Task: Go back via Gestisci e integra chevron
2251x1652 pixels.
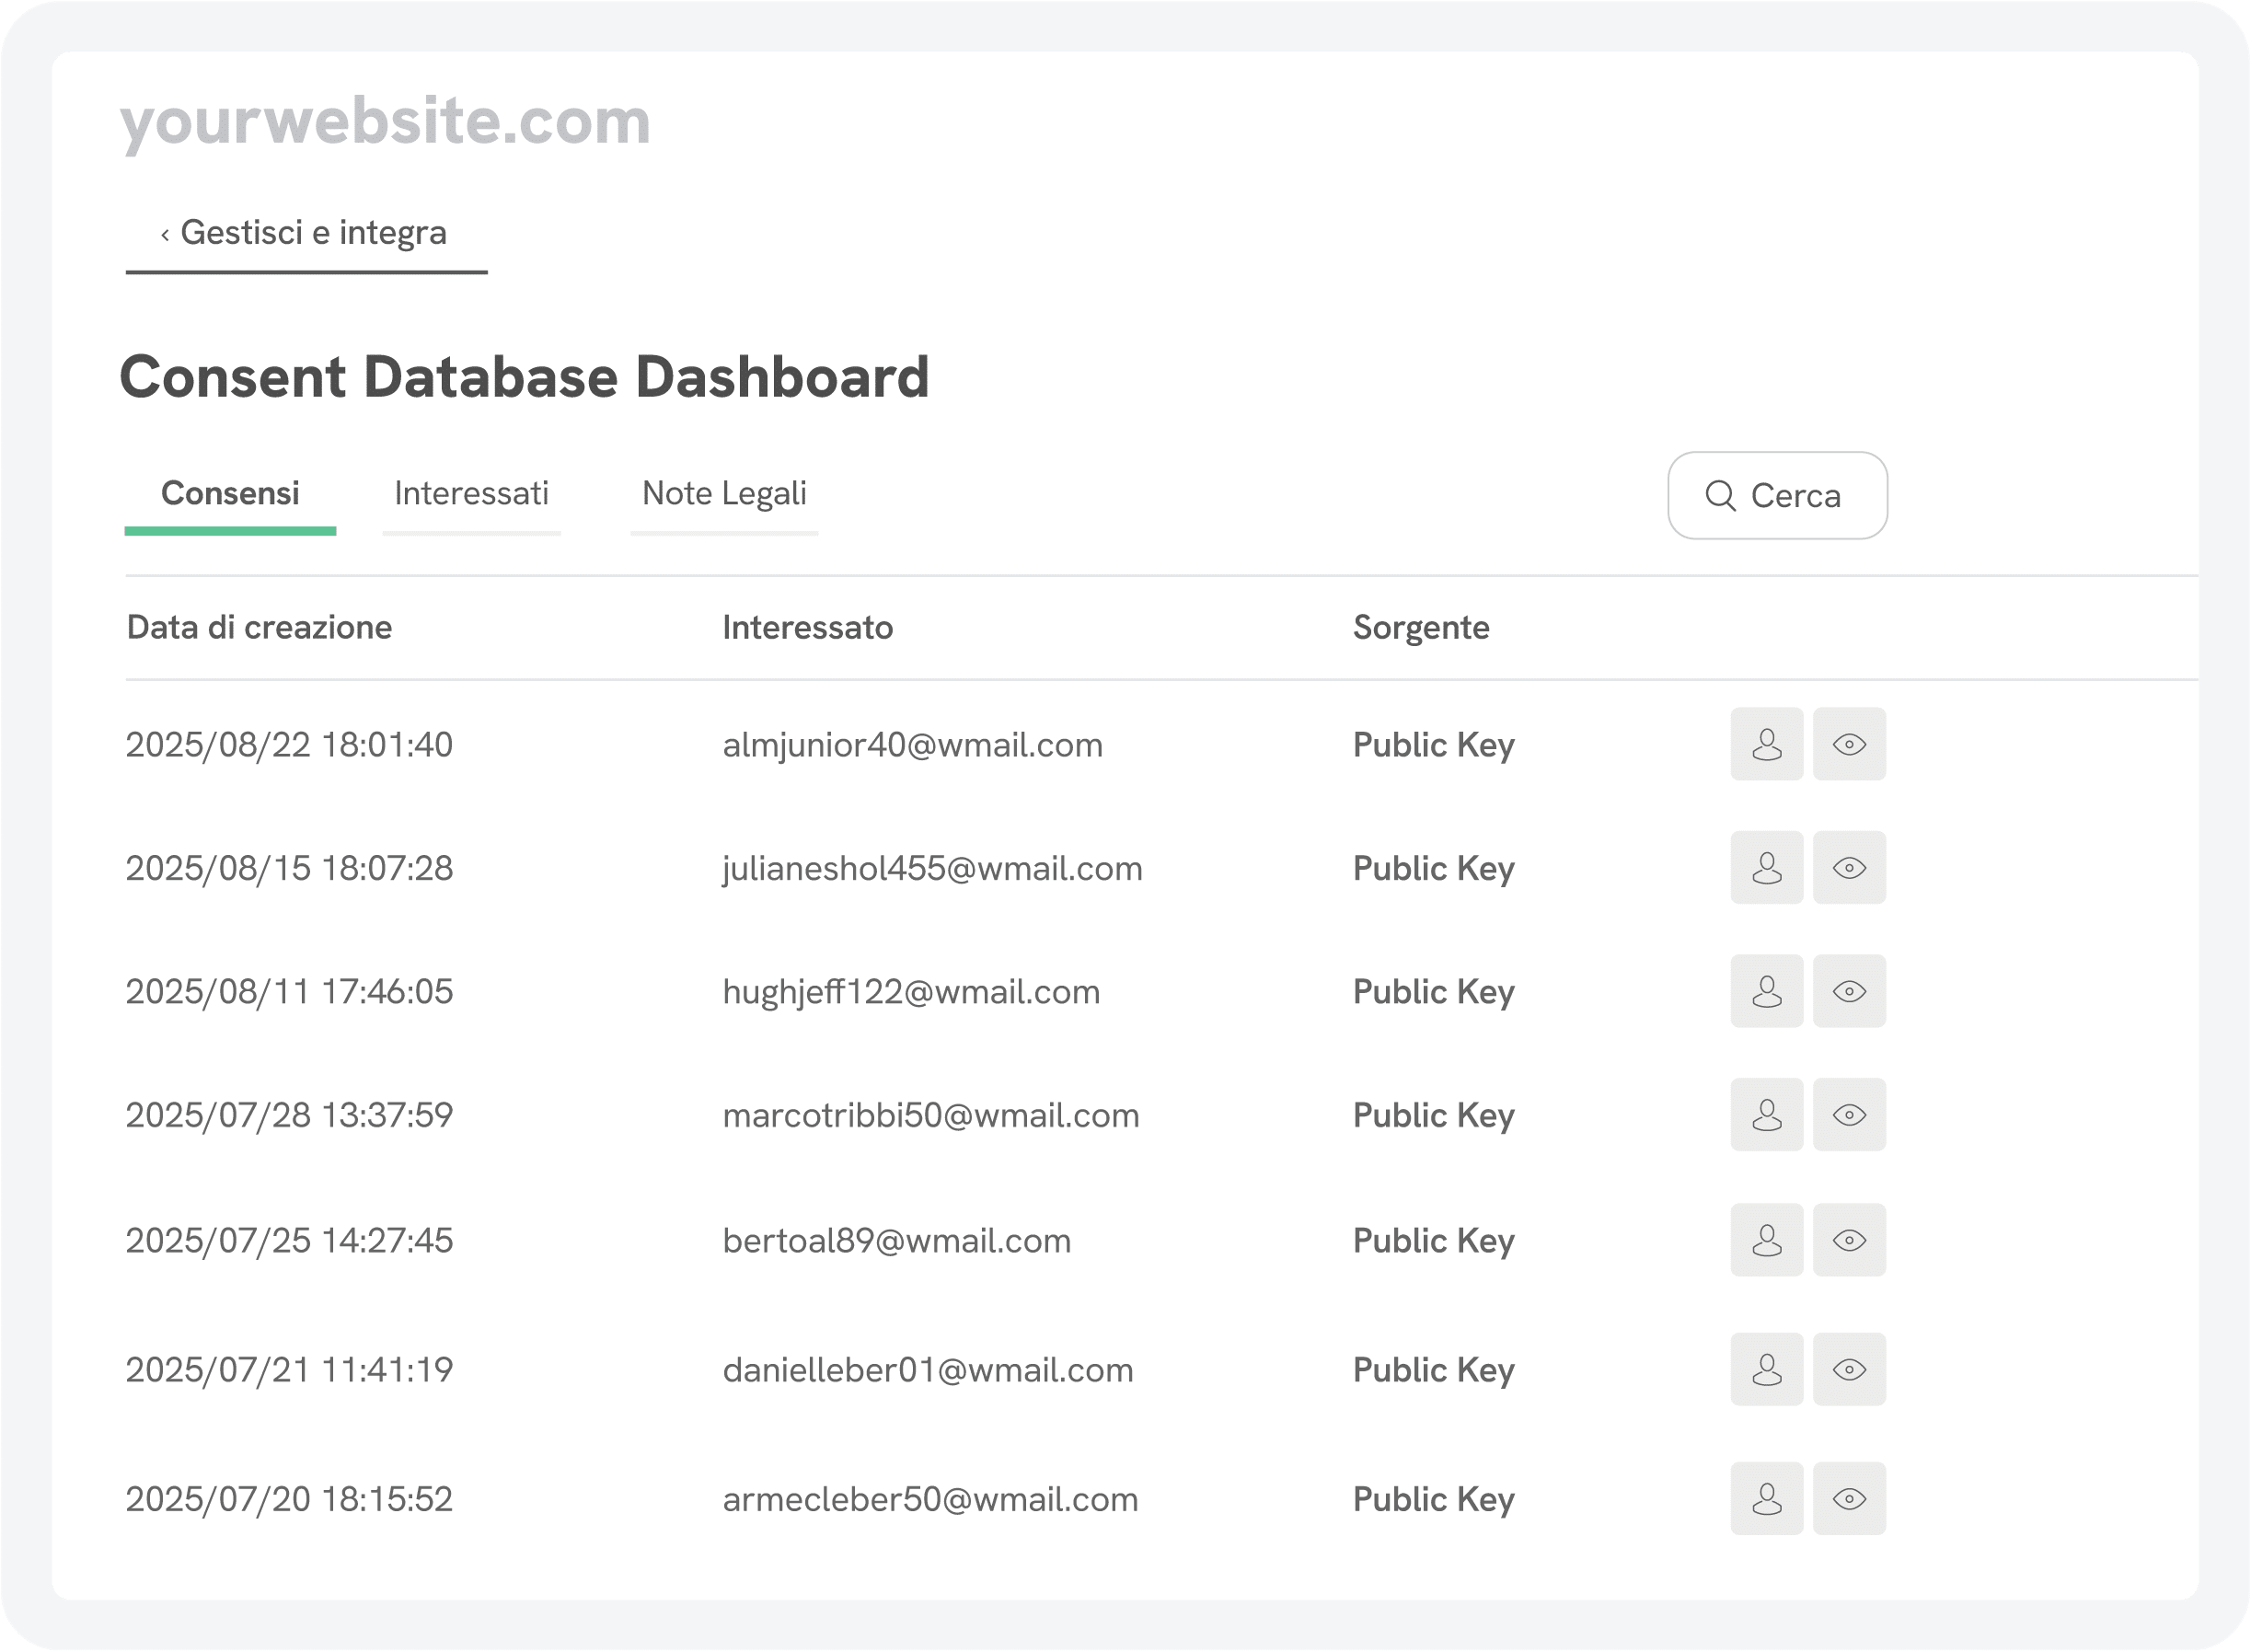Action: (x=165, y=234)
